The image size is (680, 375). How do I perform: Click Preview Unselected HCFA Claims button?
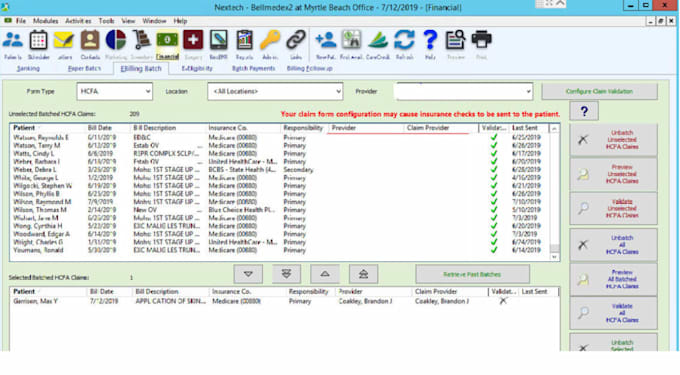point(613,174)
